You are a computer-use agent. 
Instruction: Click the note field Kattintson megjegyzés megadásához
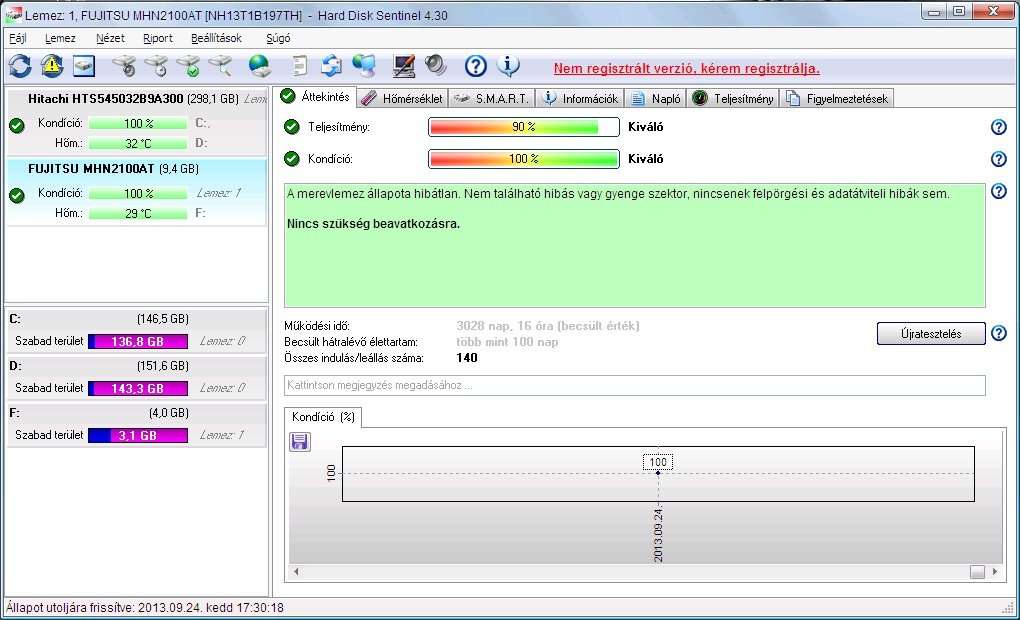(x=635, y=385)
